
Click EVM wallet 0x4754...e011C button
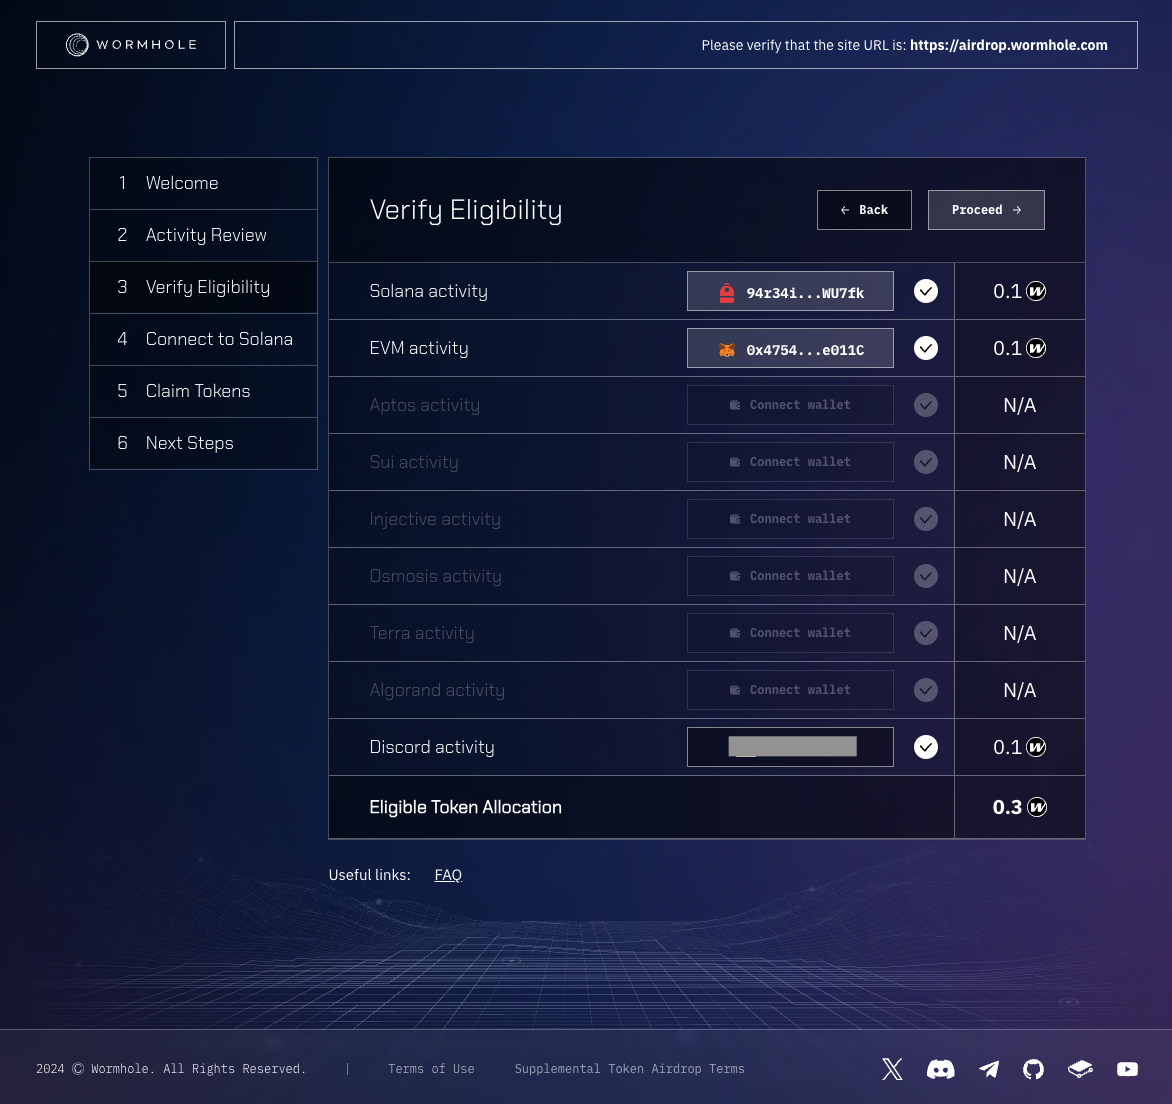point(790,348)
